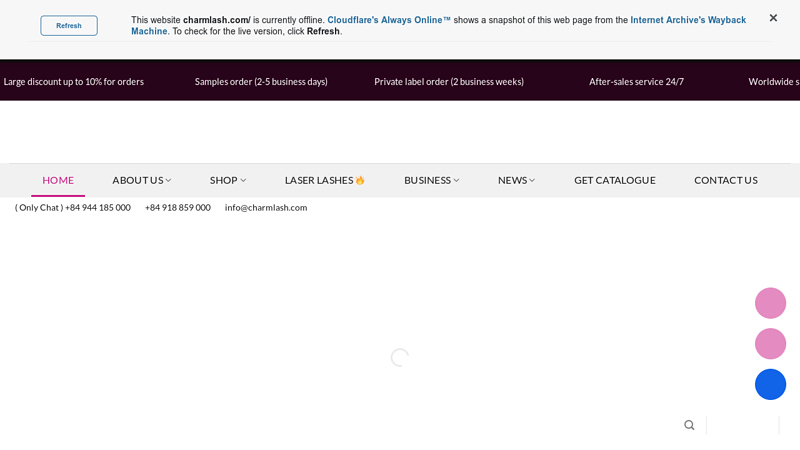800x450 pixels.
Task: Open the BUSINESS menu
Action: click(x=428, y=180)
